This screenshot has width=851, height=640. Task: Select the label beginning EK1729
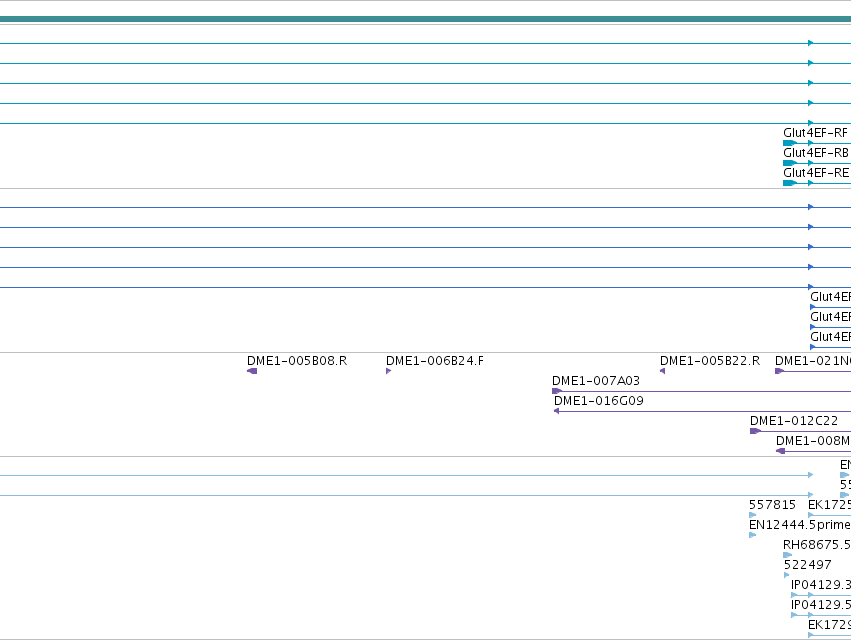pyautogui.click(x=829, y=625)
